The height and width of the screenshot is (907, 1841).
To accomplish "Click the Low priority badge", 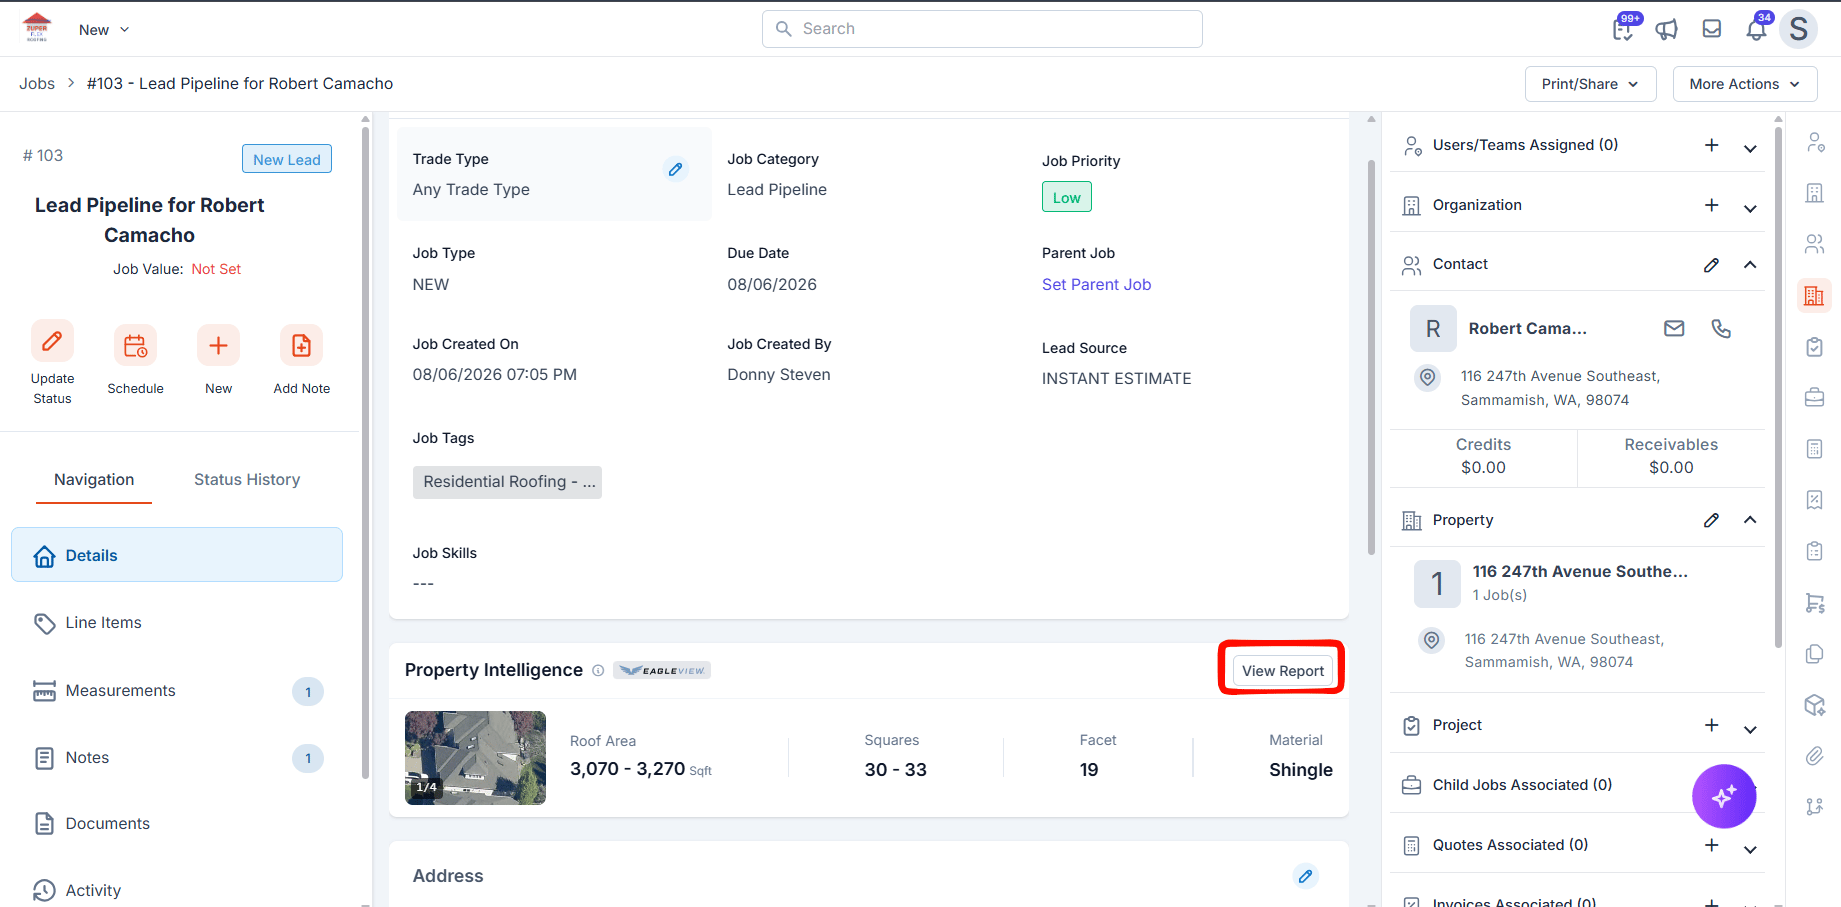I will click(x=1066, y=197).
